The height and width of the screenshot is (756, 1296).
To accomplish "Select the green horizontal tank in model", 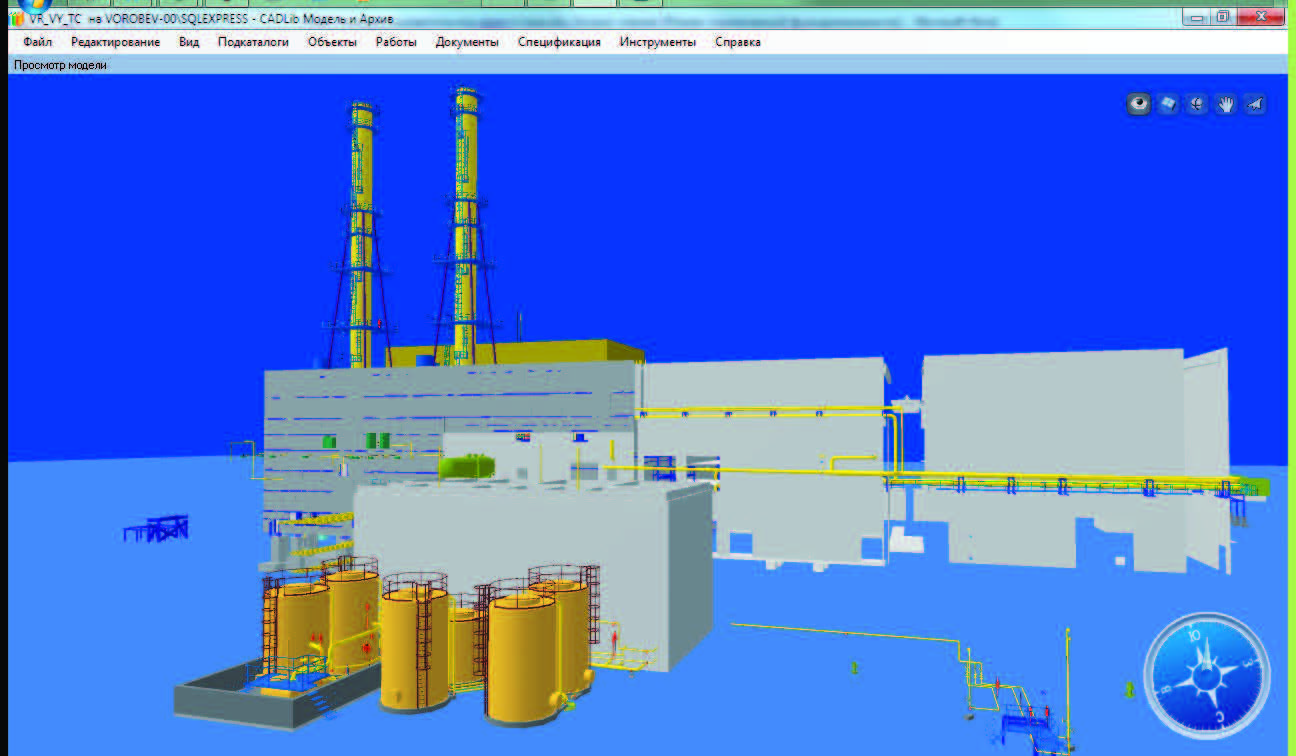I will pyautogui.click(x=467, y=464).
